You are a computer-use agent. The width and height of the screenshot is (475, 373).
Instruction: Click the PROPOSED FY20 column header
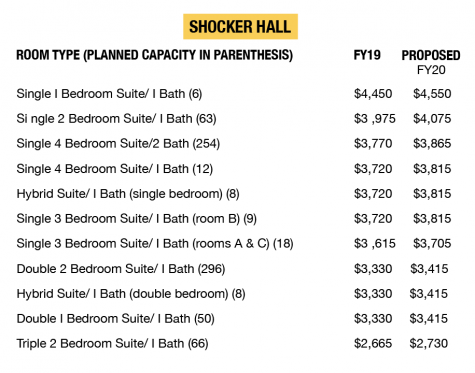(x=431, y=62)
